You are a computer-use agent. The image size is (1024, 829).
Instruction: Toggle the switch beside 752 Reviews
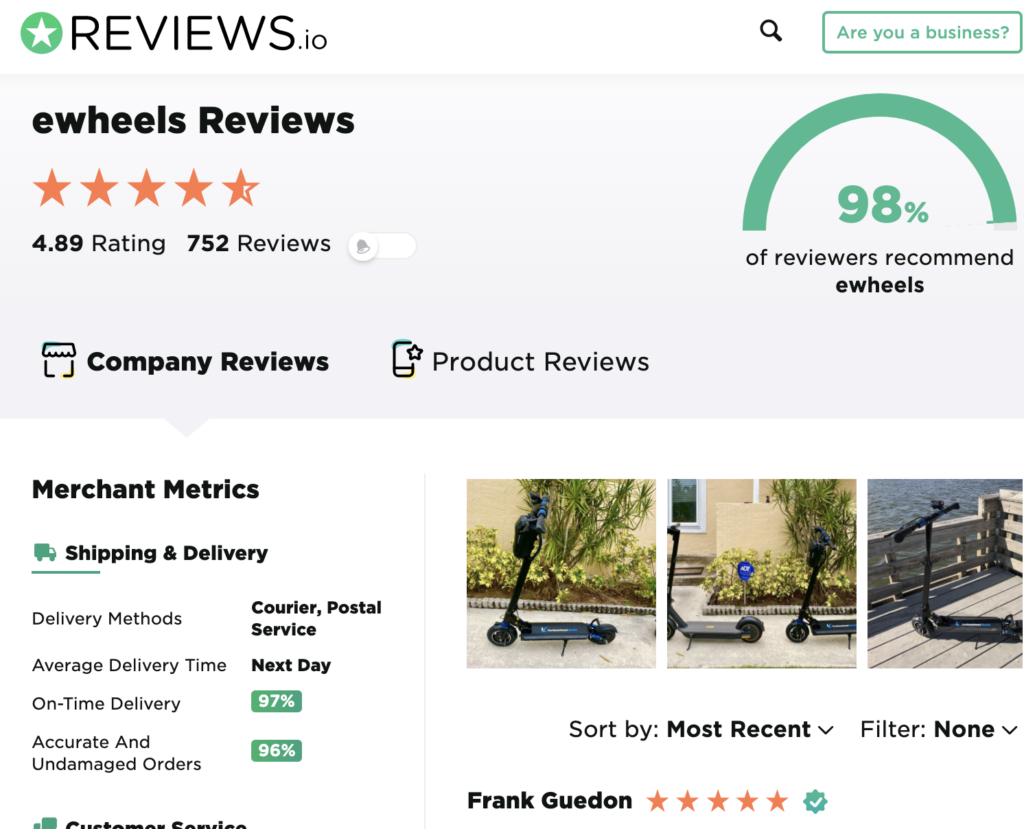[381, 245]
